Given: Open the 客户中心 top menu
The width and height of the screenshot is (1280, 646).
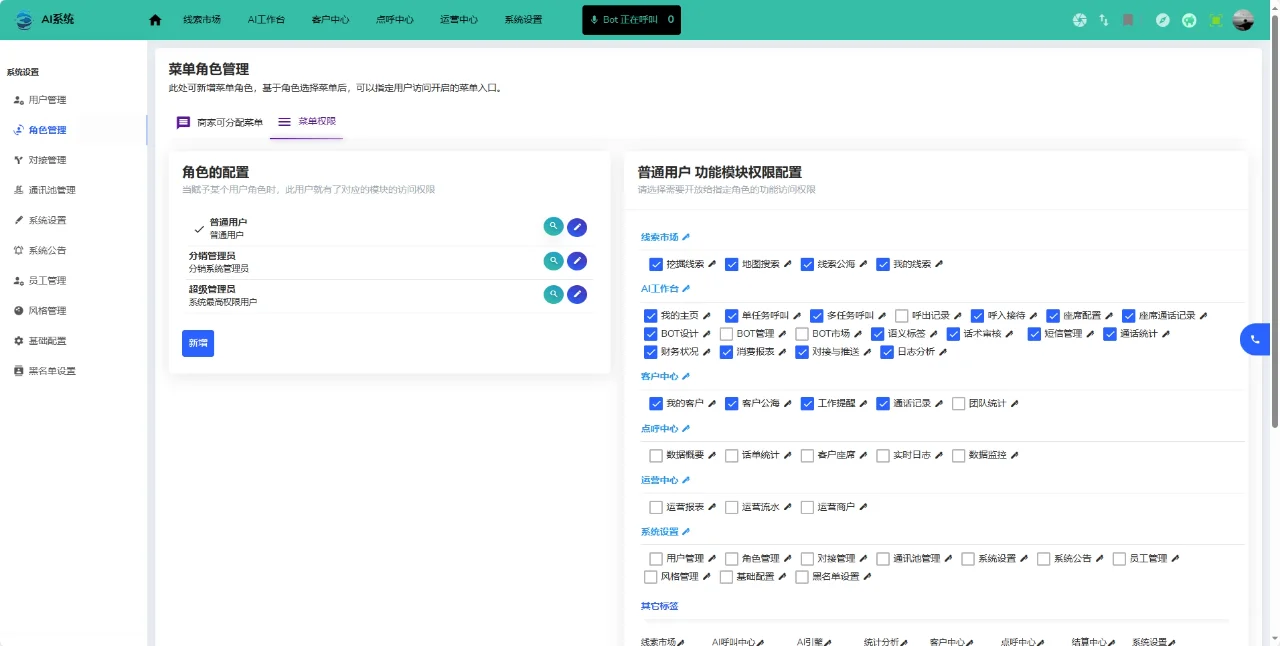Looking at the screenshot, I should (x=330, y=20).
